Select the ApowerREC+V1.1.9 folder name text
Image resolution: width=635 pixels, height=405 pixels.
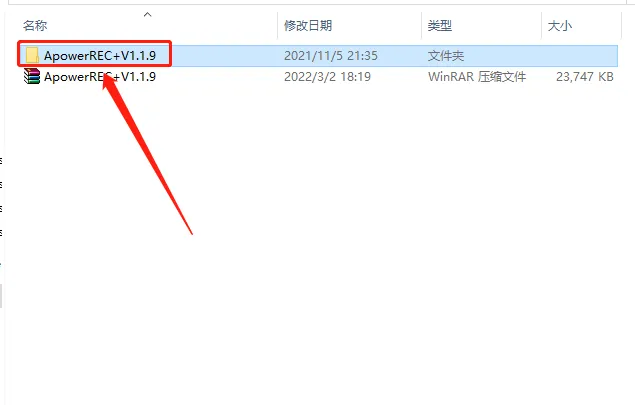[x=100, y=55]
